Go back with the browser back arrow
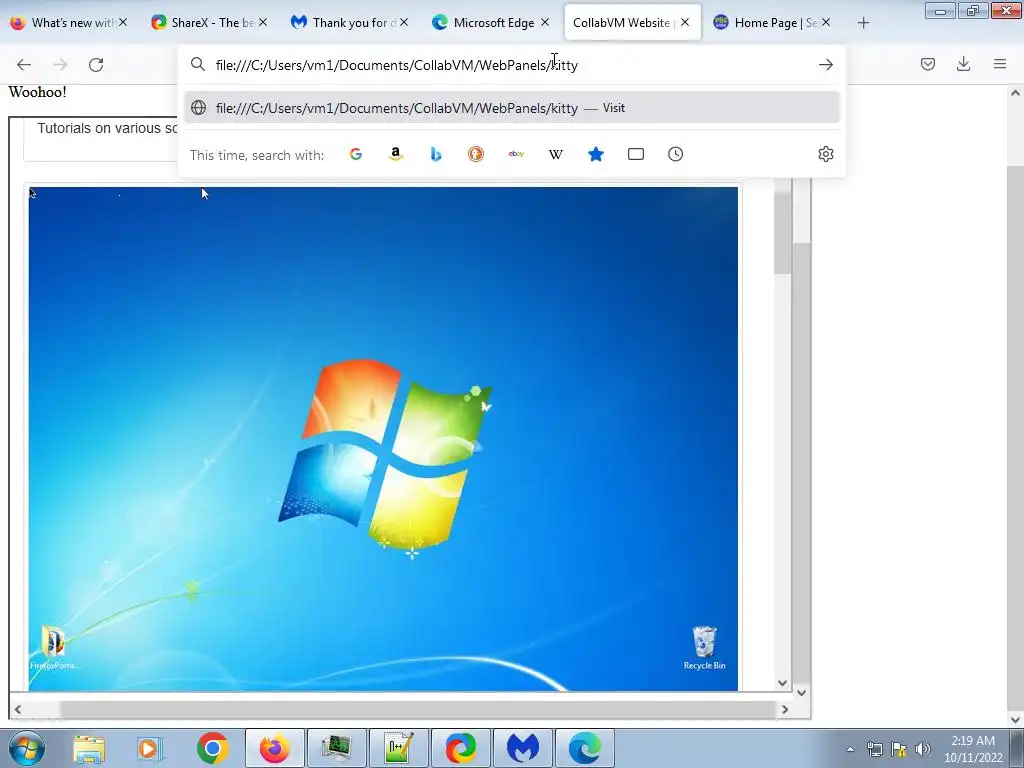 click(24, 65)
